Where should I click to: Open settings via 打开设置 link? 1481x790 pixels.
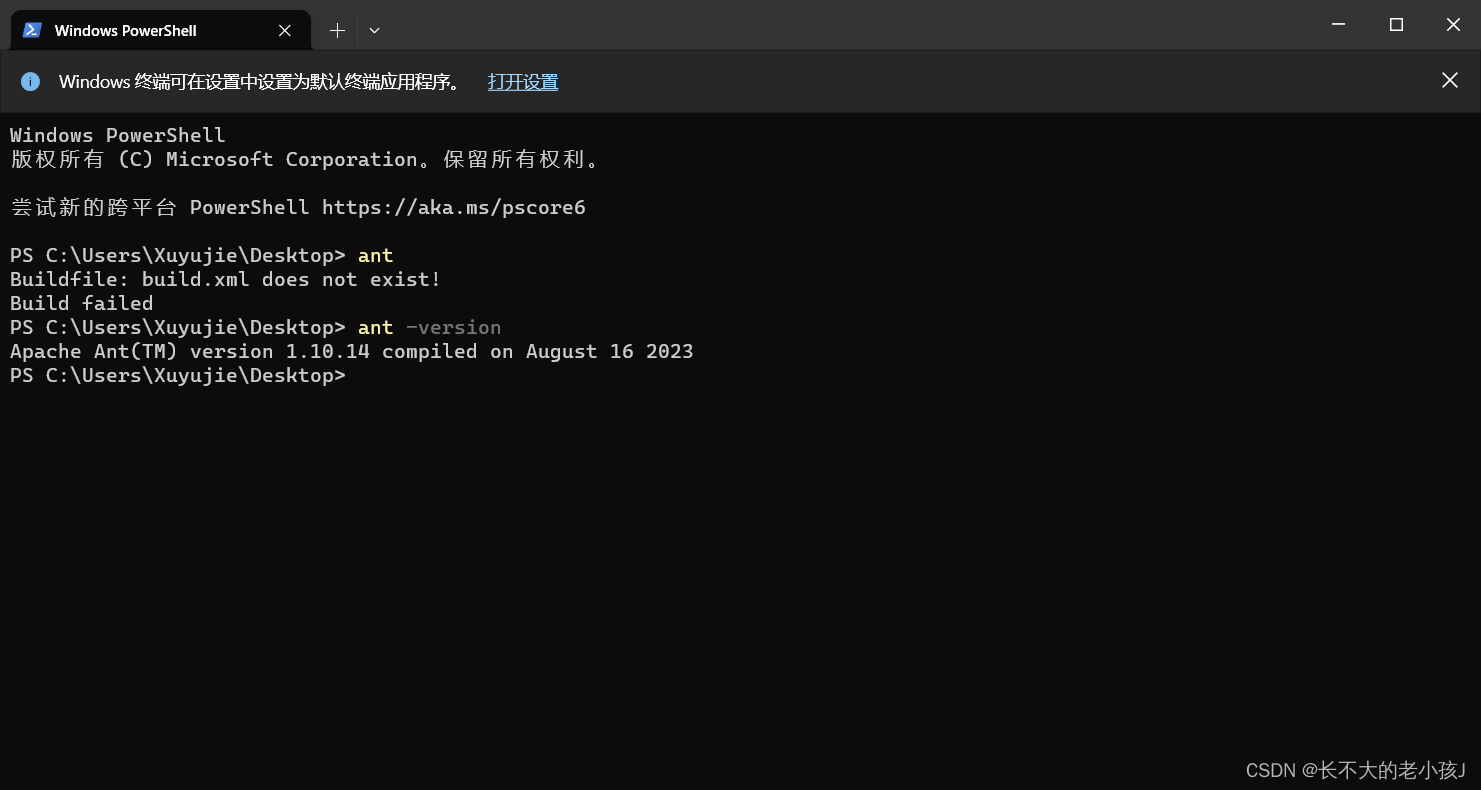(523, 82)
